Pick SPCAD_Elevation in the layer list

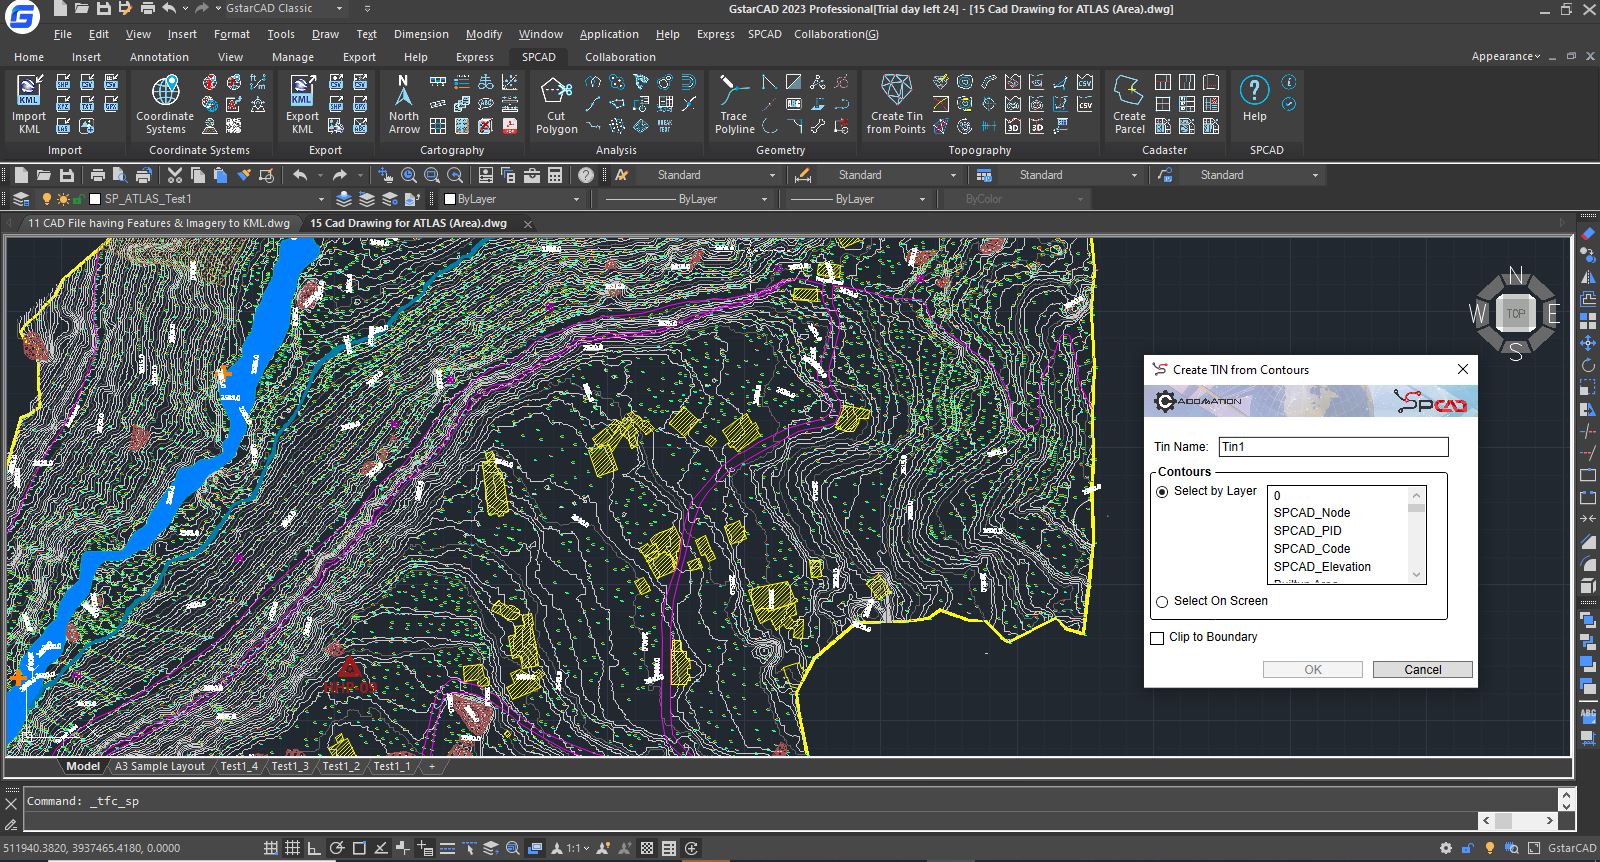click(x=1322, y=567)
